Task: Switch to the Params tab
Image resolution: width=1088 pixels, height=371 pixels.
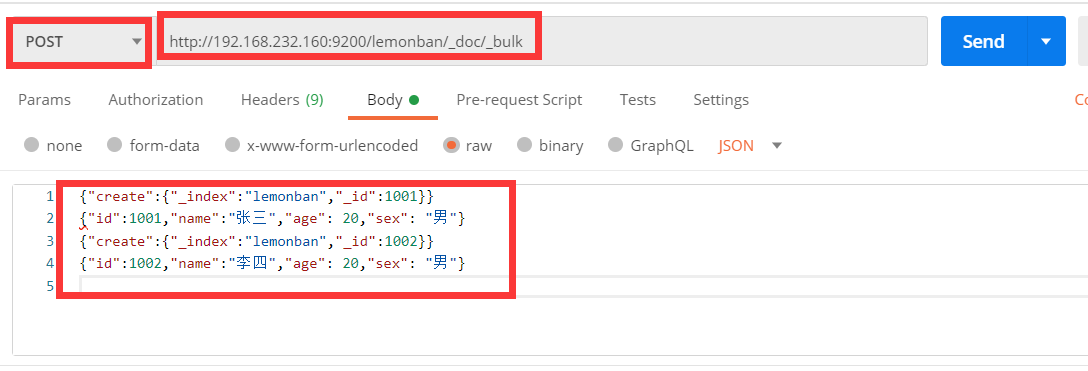Action: click(44, 100)
